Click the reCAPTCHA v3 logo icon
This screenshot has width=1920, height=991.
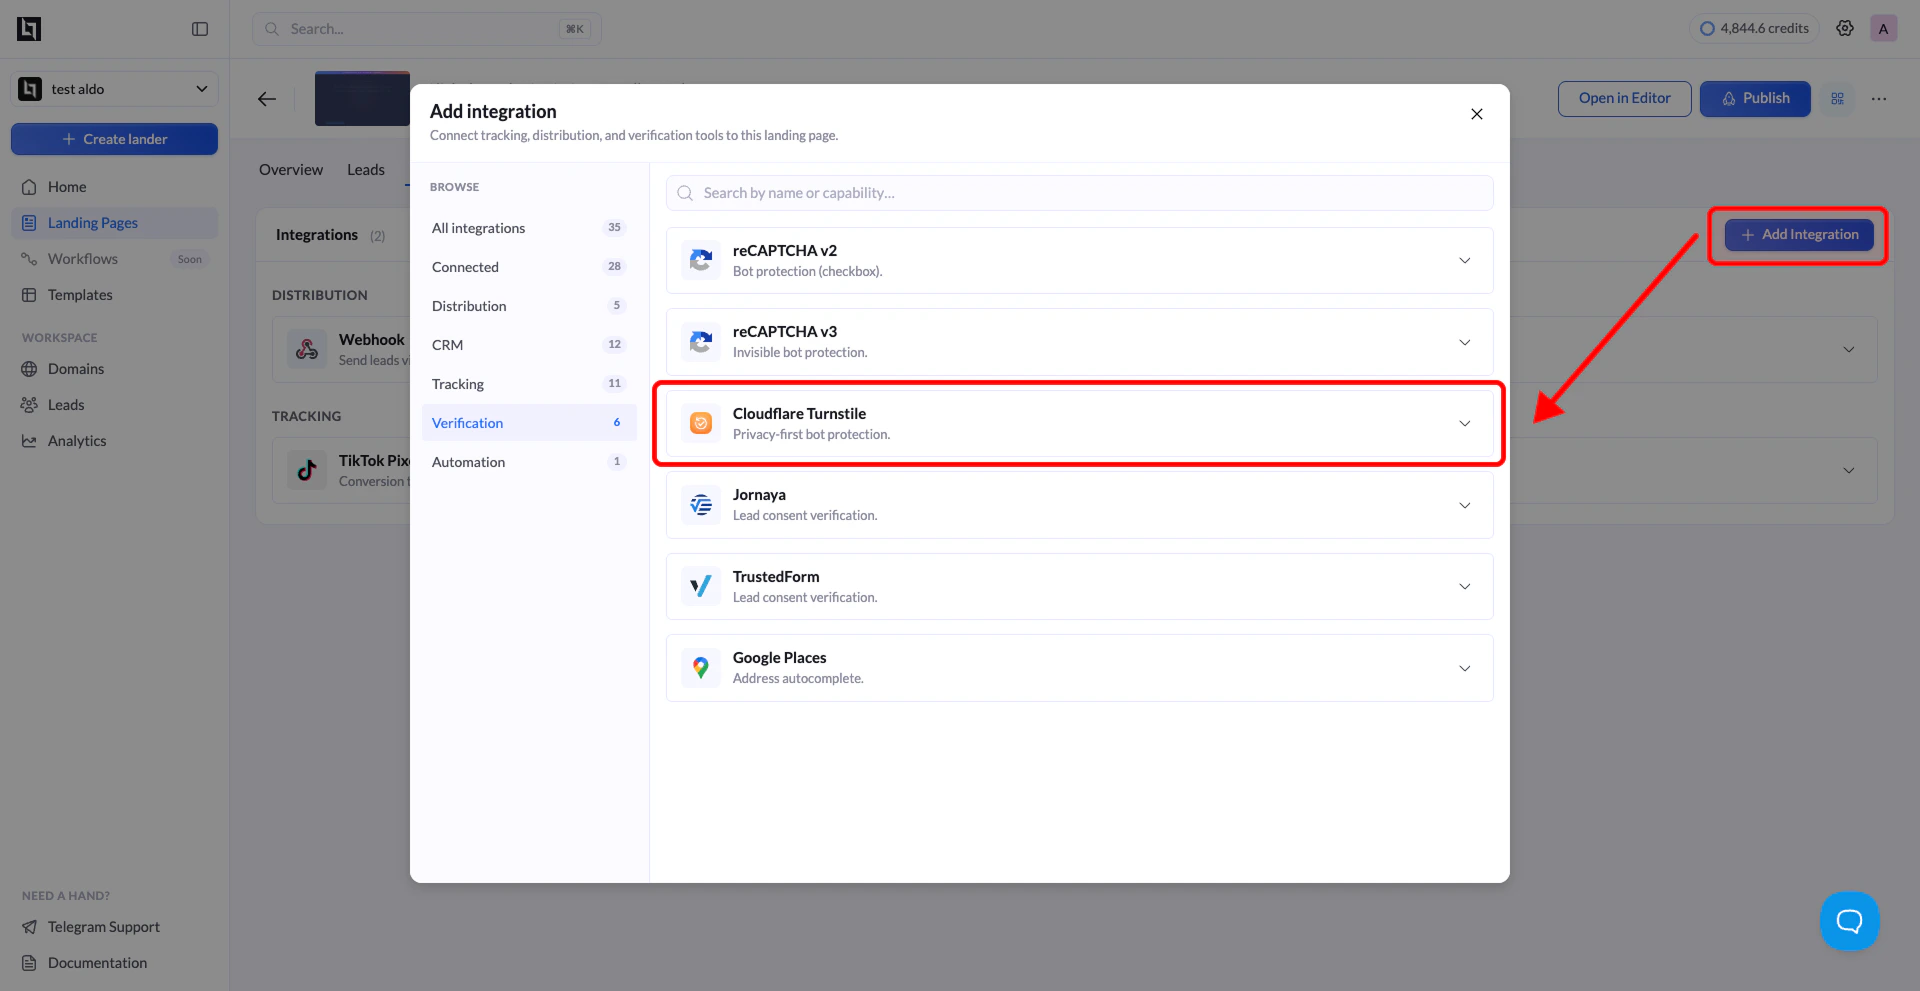pyautogui.click(x=701, y=342)
